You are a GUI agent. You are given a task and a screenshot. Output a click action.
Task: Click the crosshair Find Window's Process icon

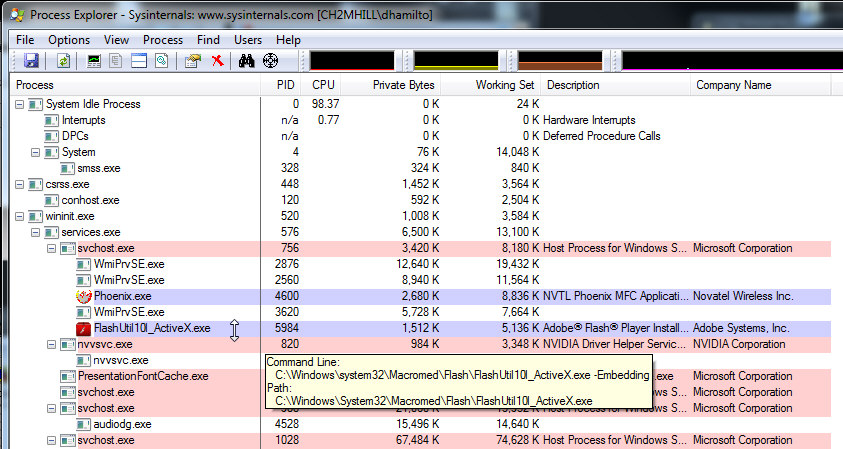(270, 61)
